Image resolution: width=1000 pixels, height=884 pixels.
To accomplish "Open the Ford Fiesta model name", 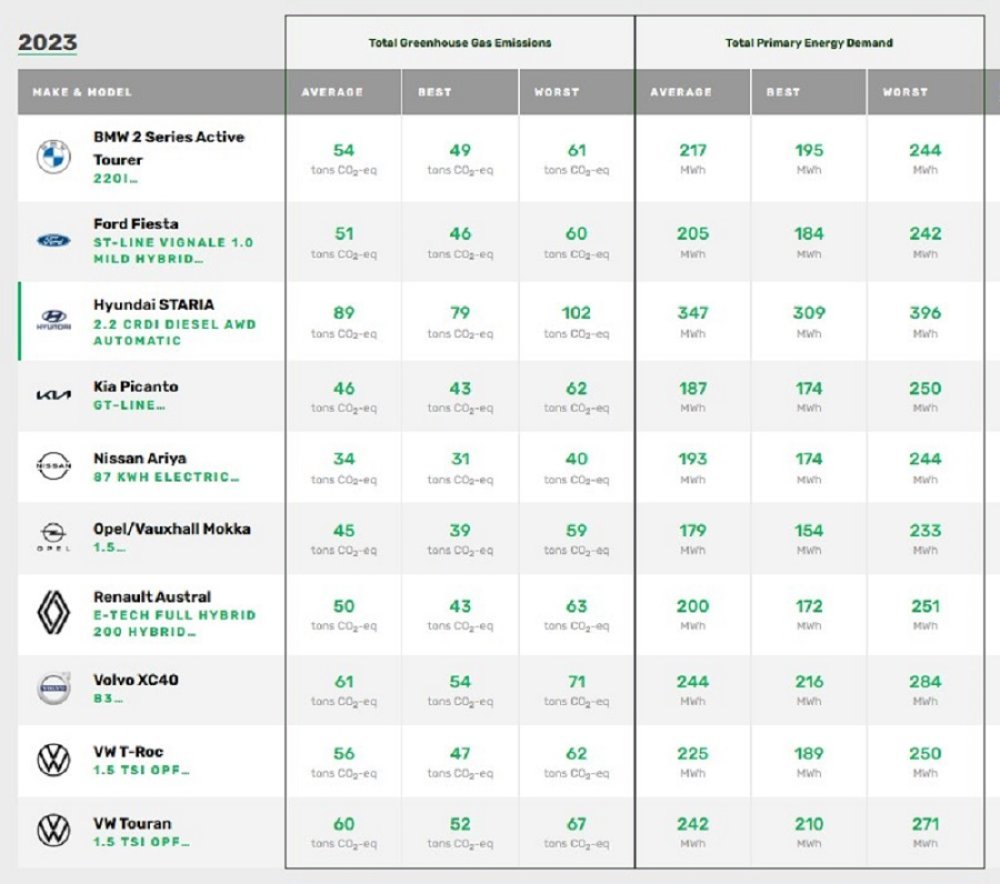I will (x=136, y=224).
